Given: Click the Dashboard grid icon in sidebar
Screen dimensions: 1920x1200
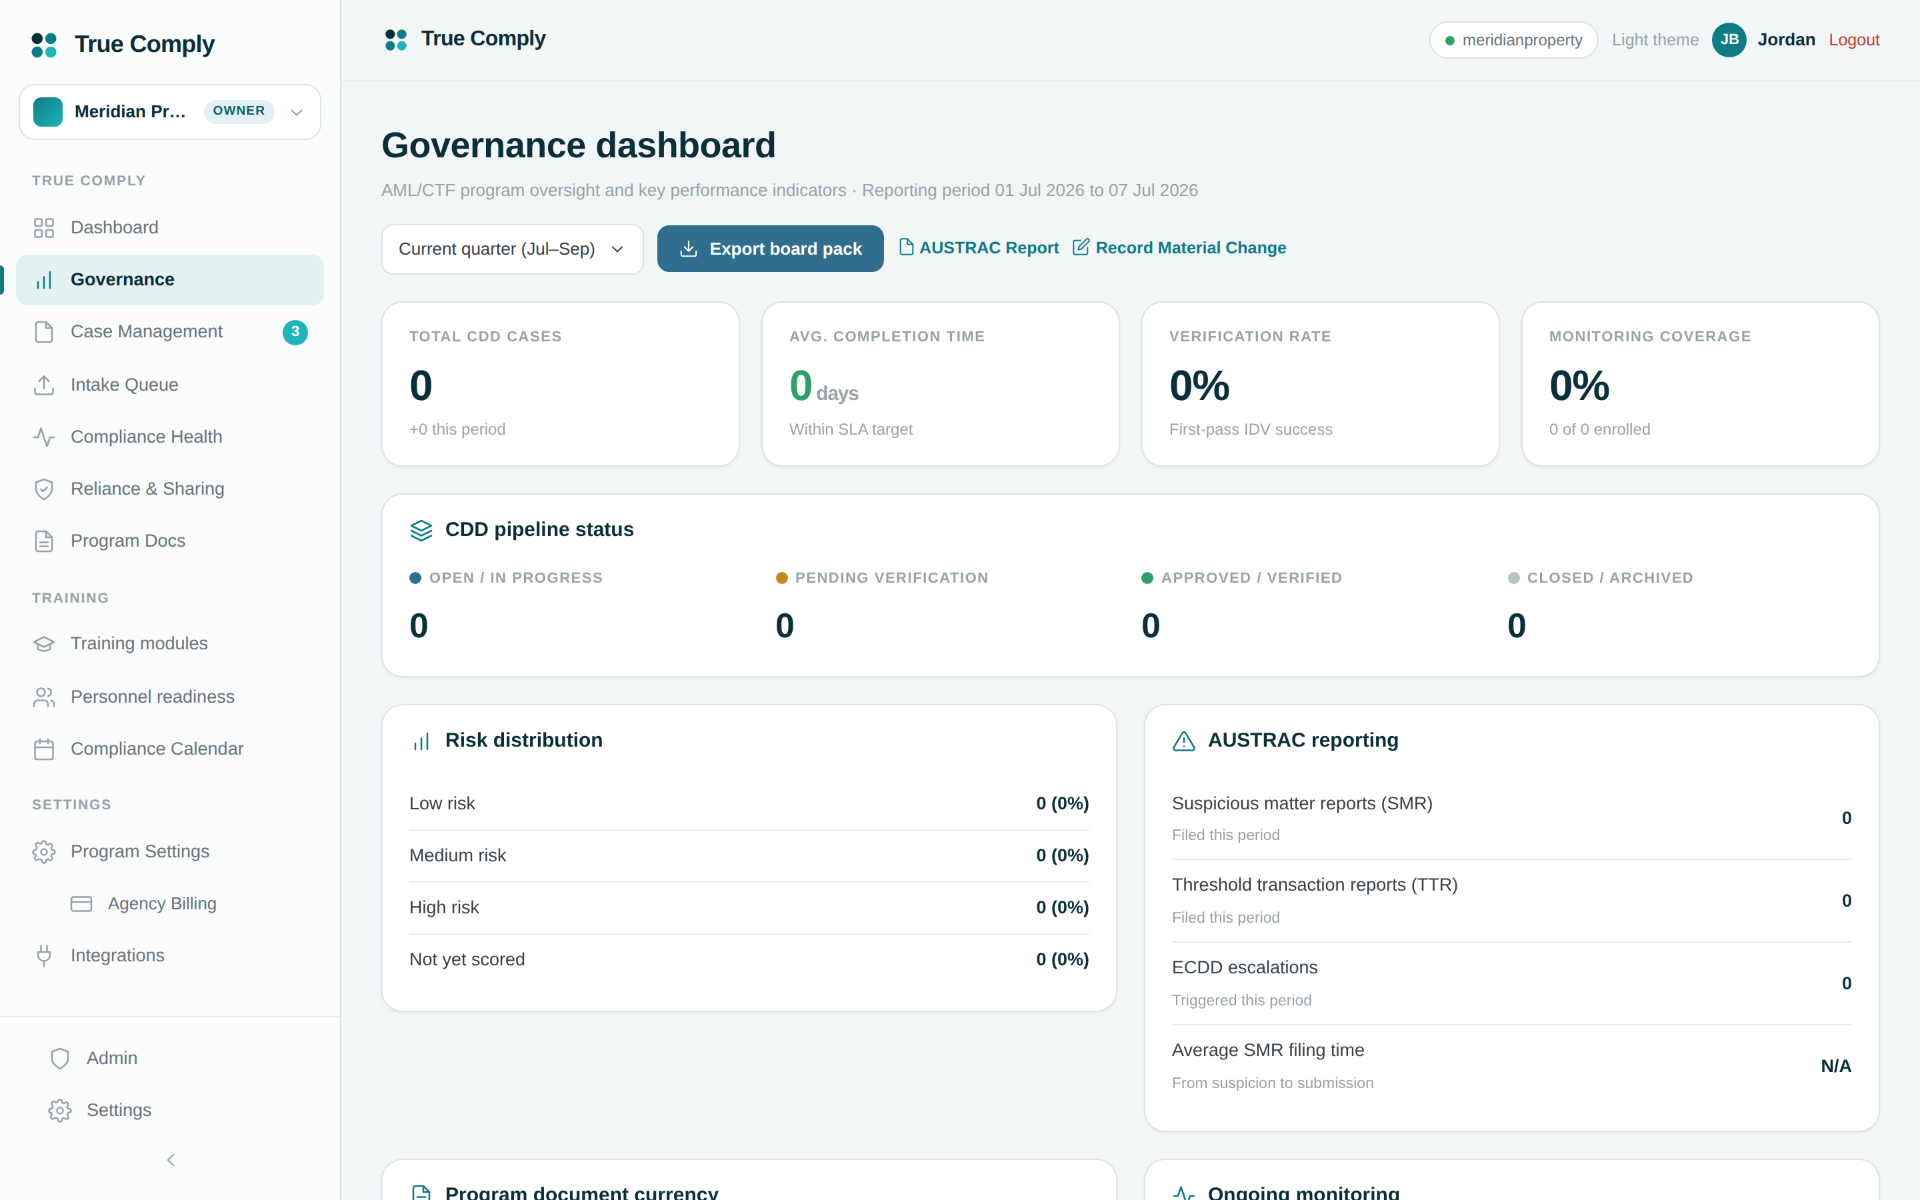Looking at the screenshot, I should [44, 228].
